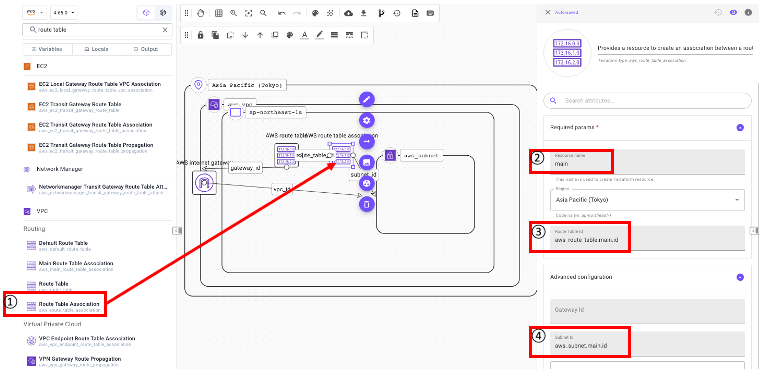Select the purple resources view toggle
760x376 pixels.
click(x=146, y=13)
